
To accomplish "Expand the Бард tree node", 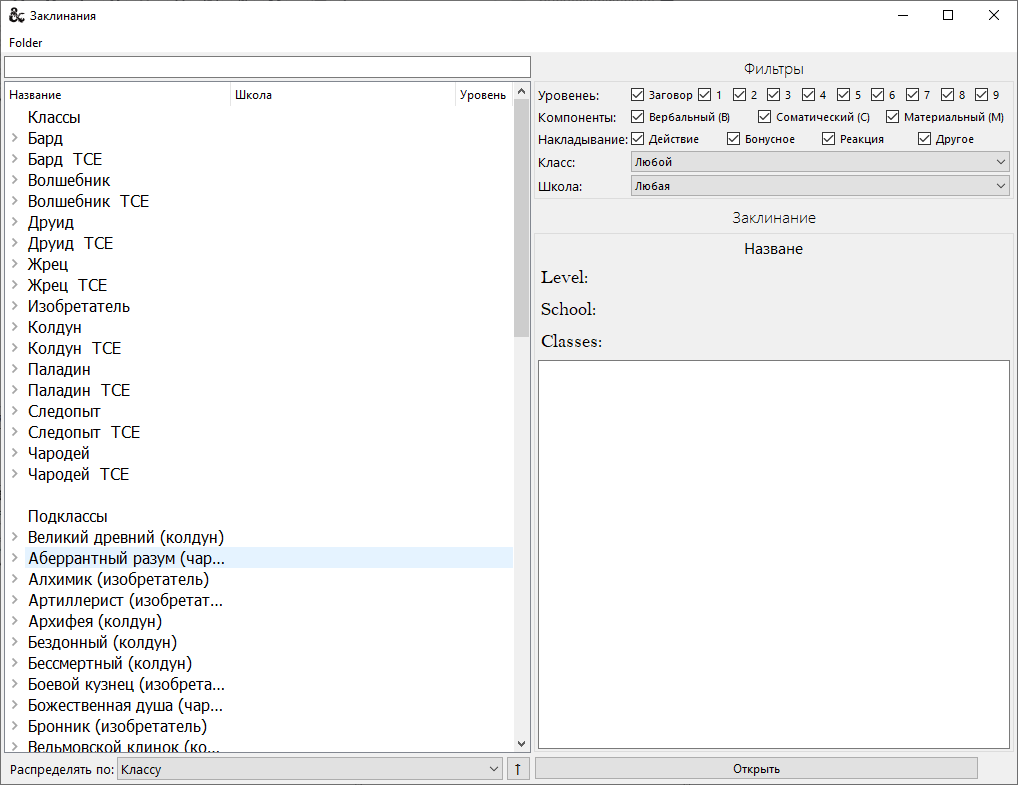I will click(15, 138).
